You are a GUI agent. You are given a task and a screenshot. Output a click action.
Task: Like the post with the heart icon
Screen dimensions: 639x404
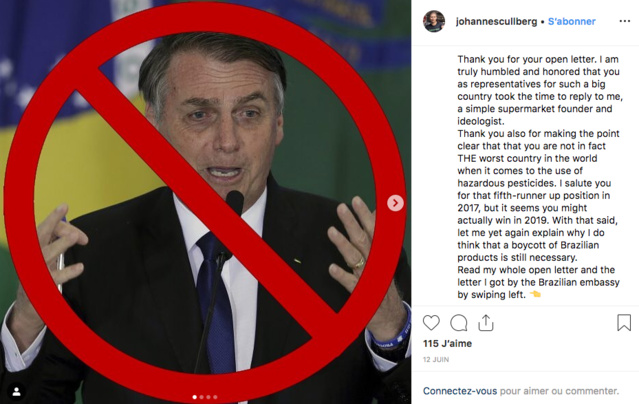[431, 323]
